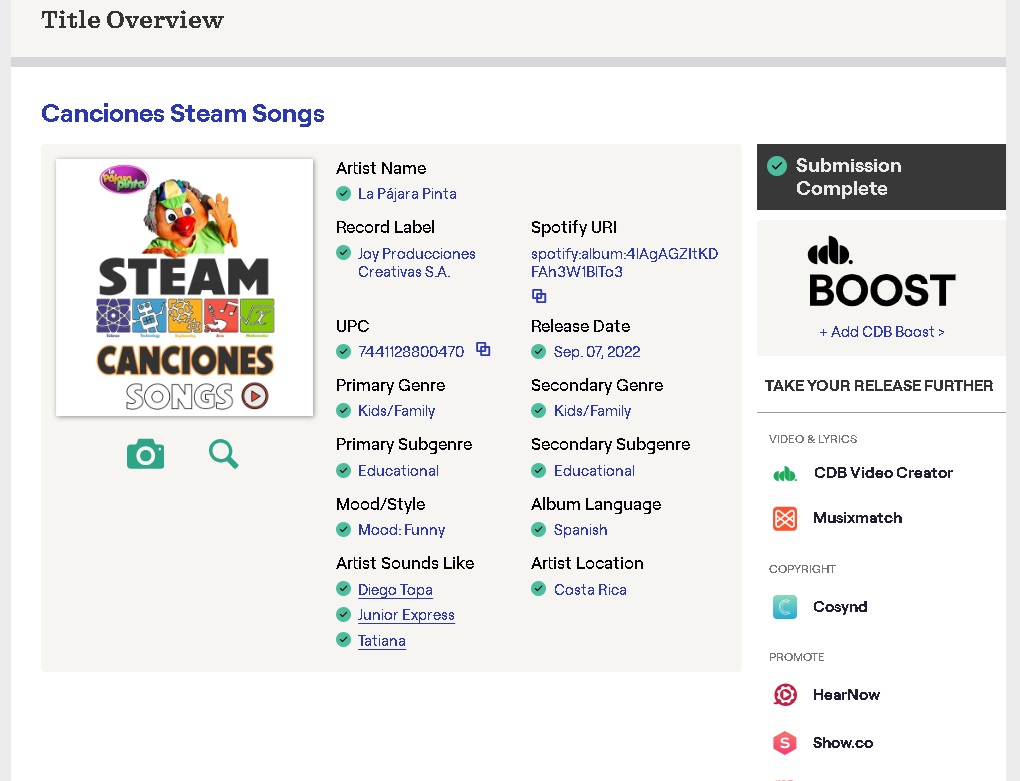The height and width of the screenshot is (781, 1020).
Task: Select the La Pájara Pinta artist name
Action: pyautogui.click(x=407, y=194)
